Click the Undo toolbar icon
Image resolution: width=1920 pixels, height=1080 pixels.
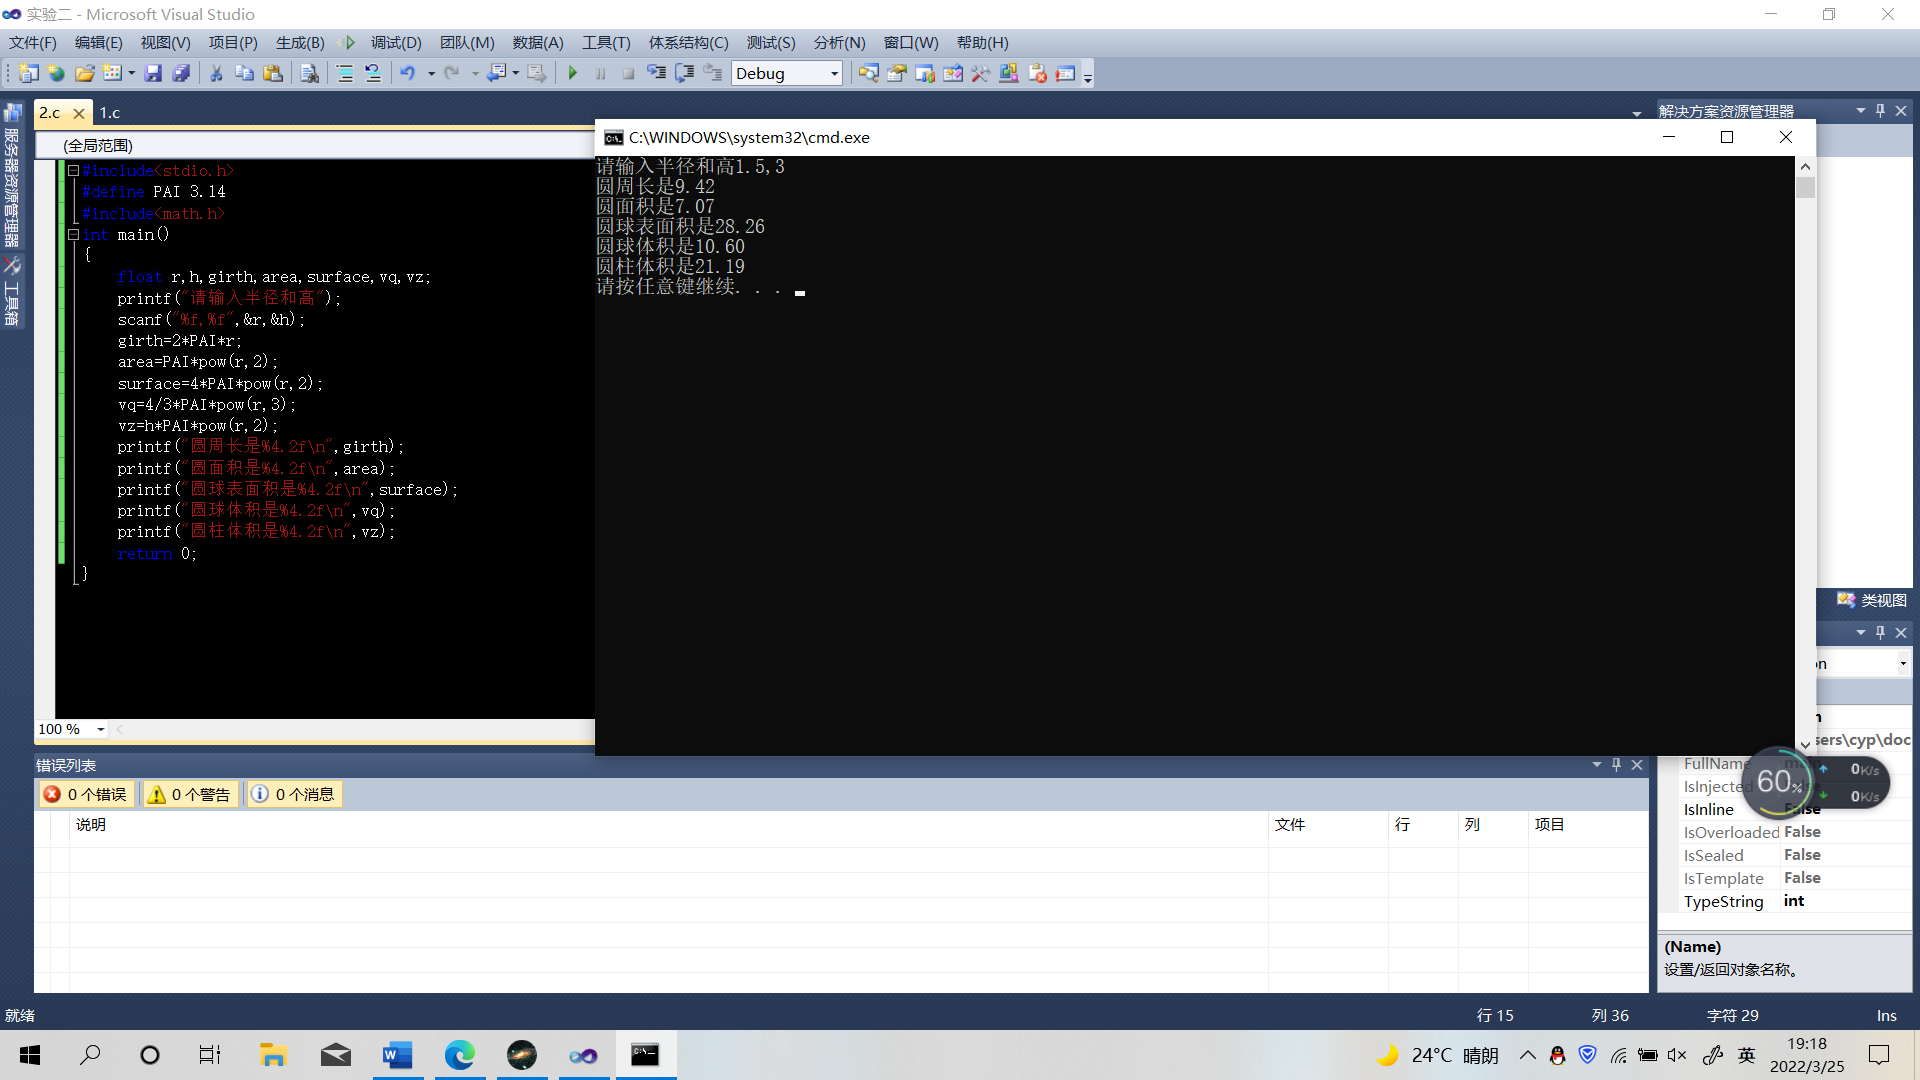pos(407,73)
